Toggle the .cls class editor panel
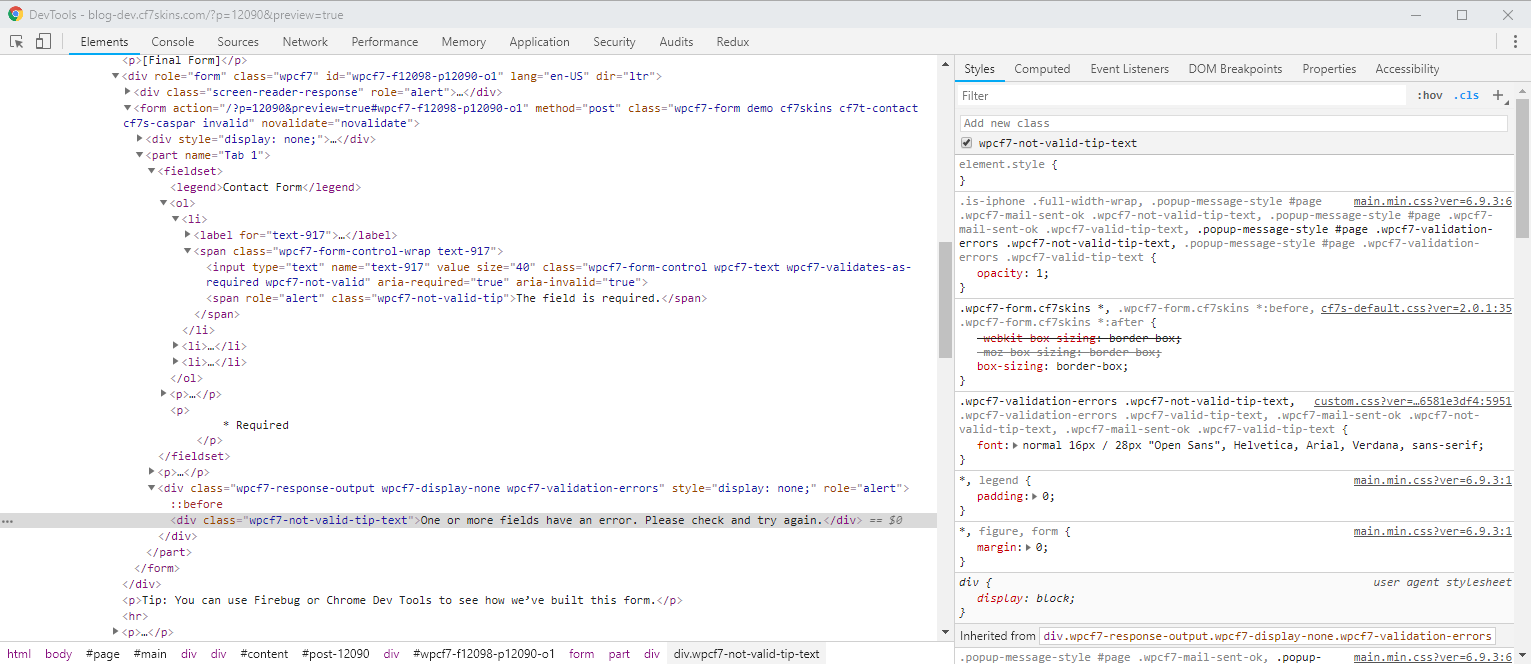This screenshot has width=1531, height=664. pyautogui.click(x=1466, y=96)
